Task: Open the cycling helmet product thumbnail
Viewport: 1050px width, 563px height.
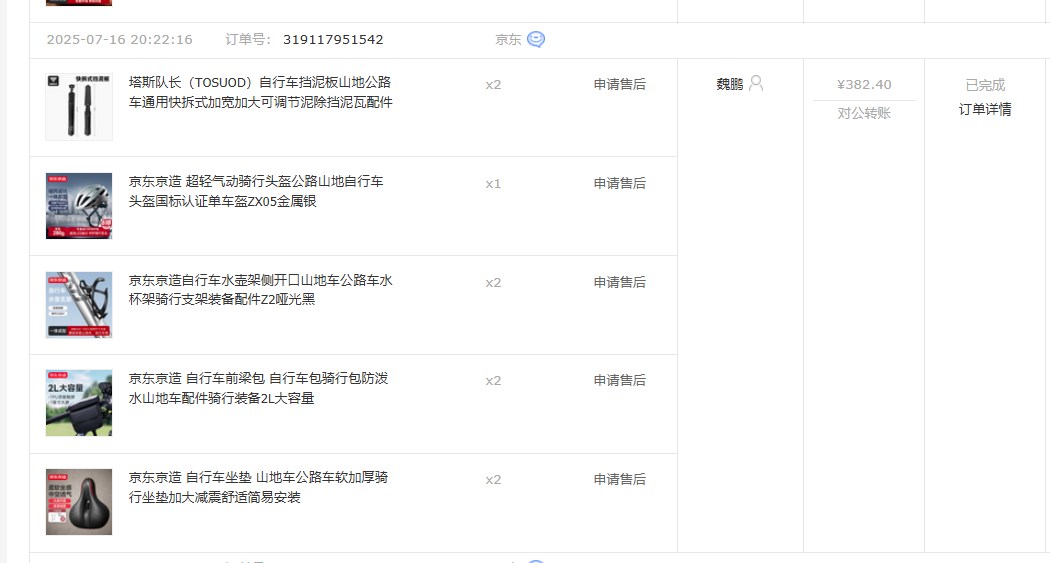Action: [x=79, y=206]
